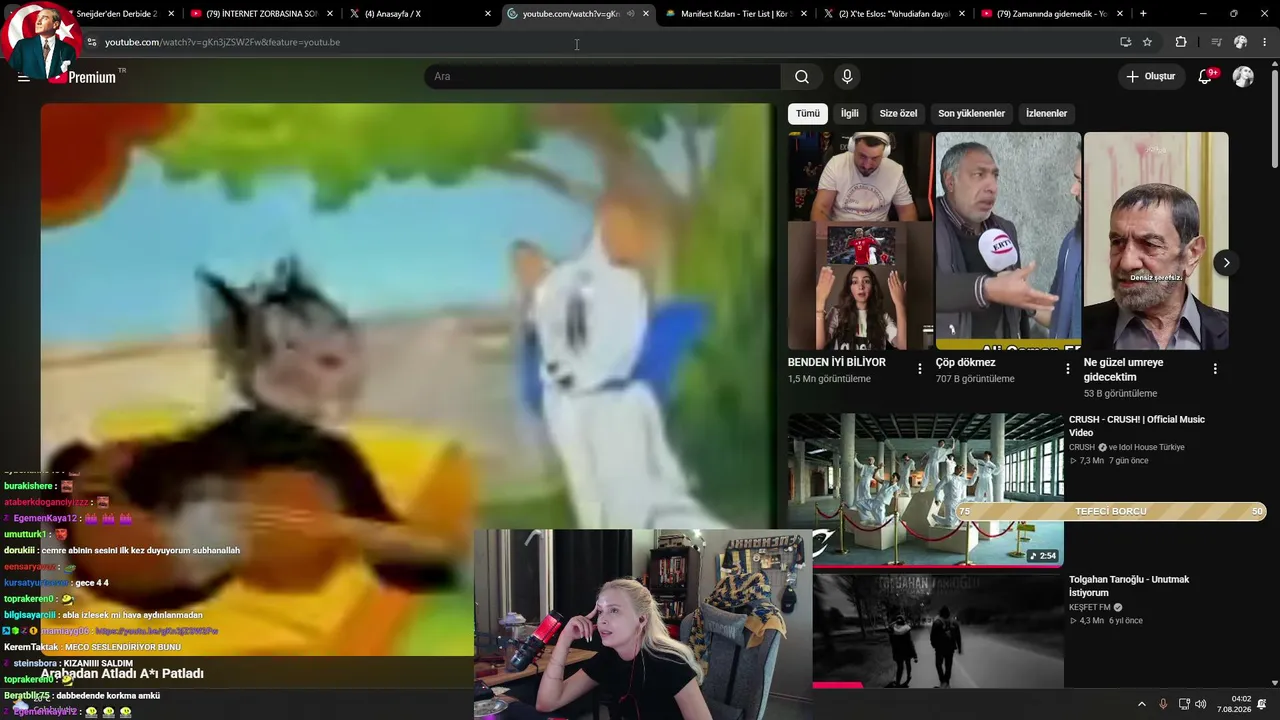View site information icon in address bar

click(92, 42)
